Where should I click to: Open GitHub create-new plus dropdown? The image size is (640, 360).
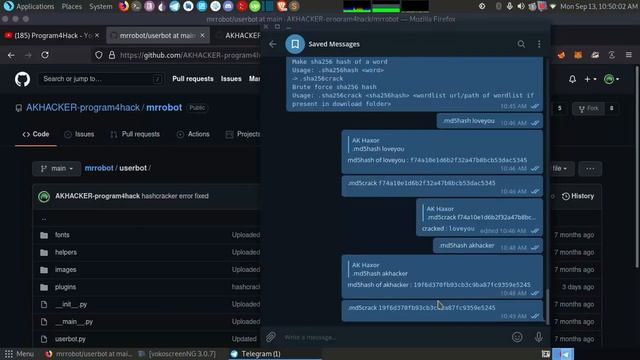point(590,79)
